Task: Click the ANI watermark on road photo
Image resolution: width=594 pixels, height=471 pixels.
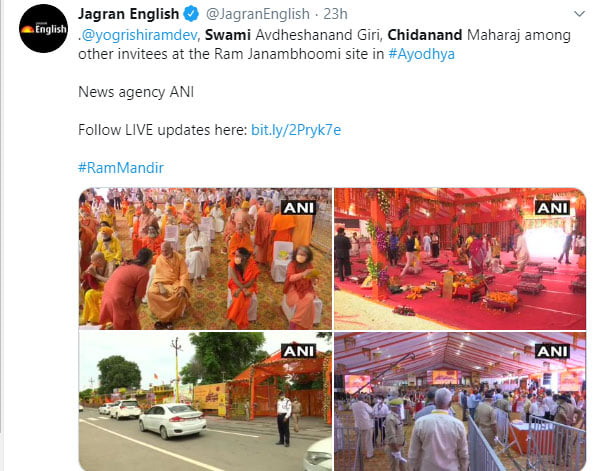Action: point(299,351)
